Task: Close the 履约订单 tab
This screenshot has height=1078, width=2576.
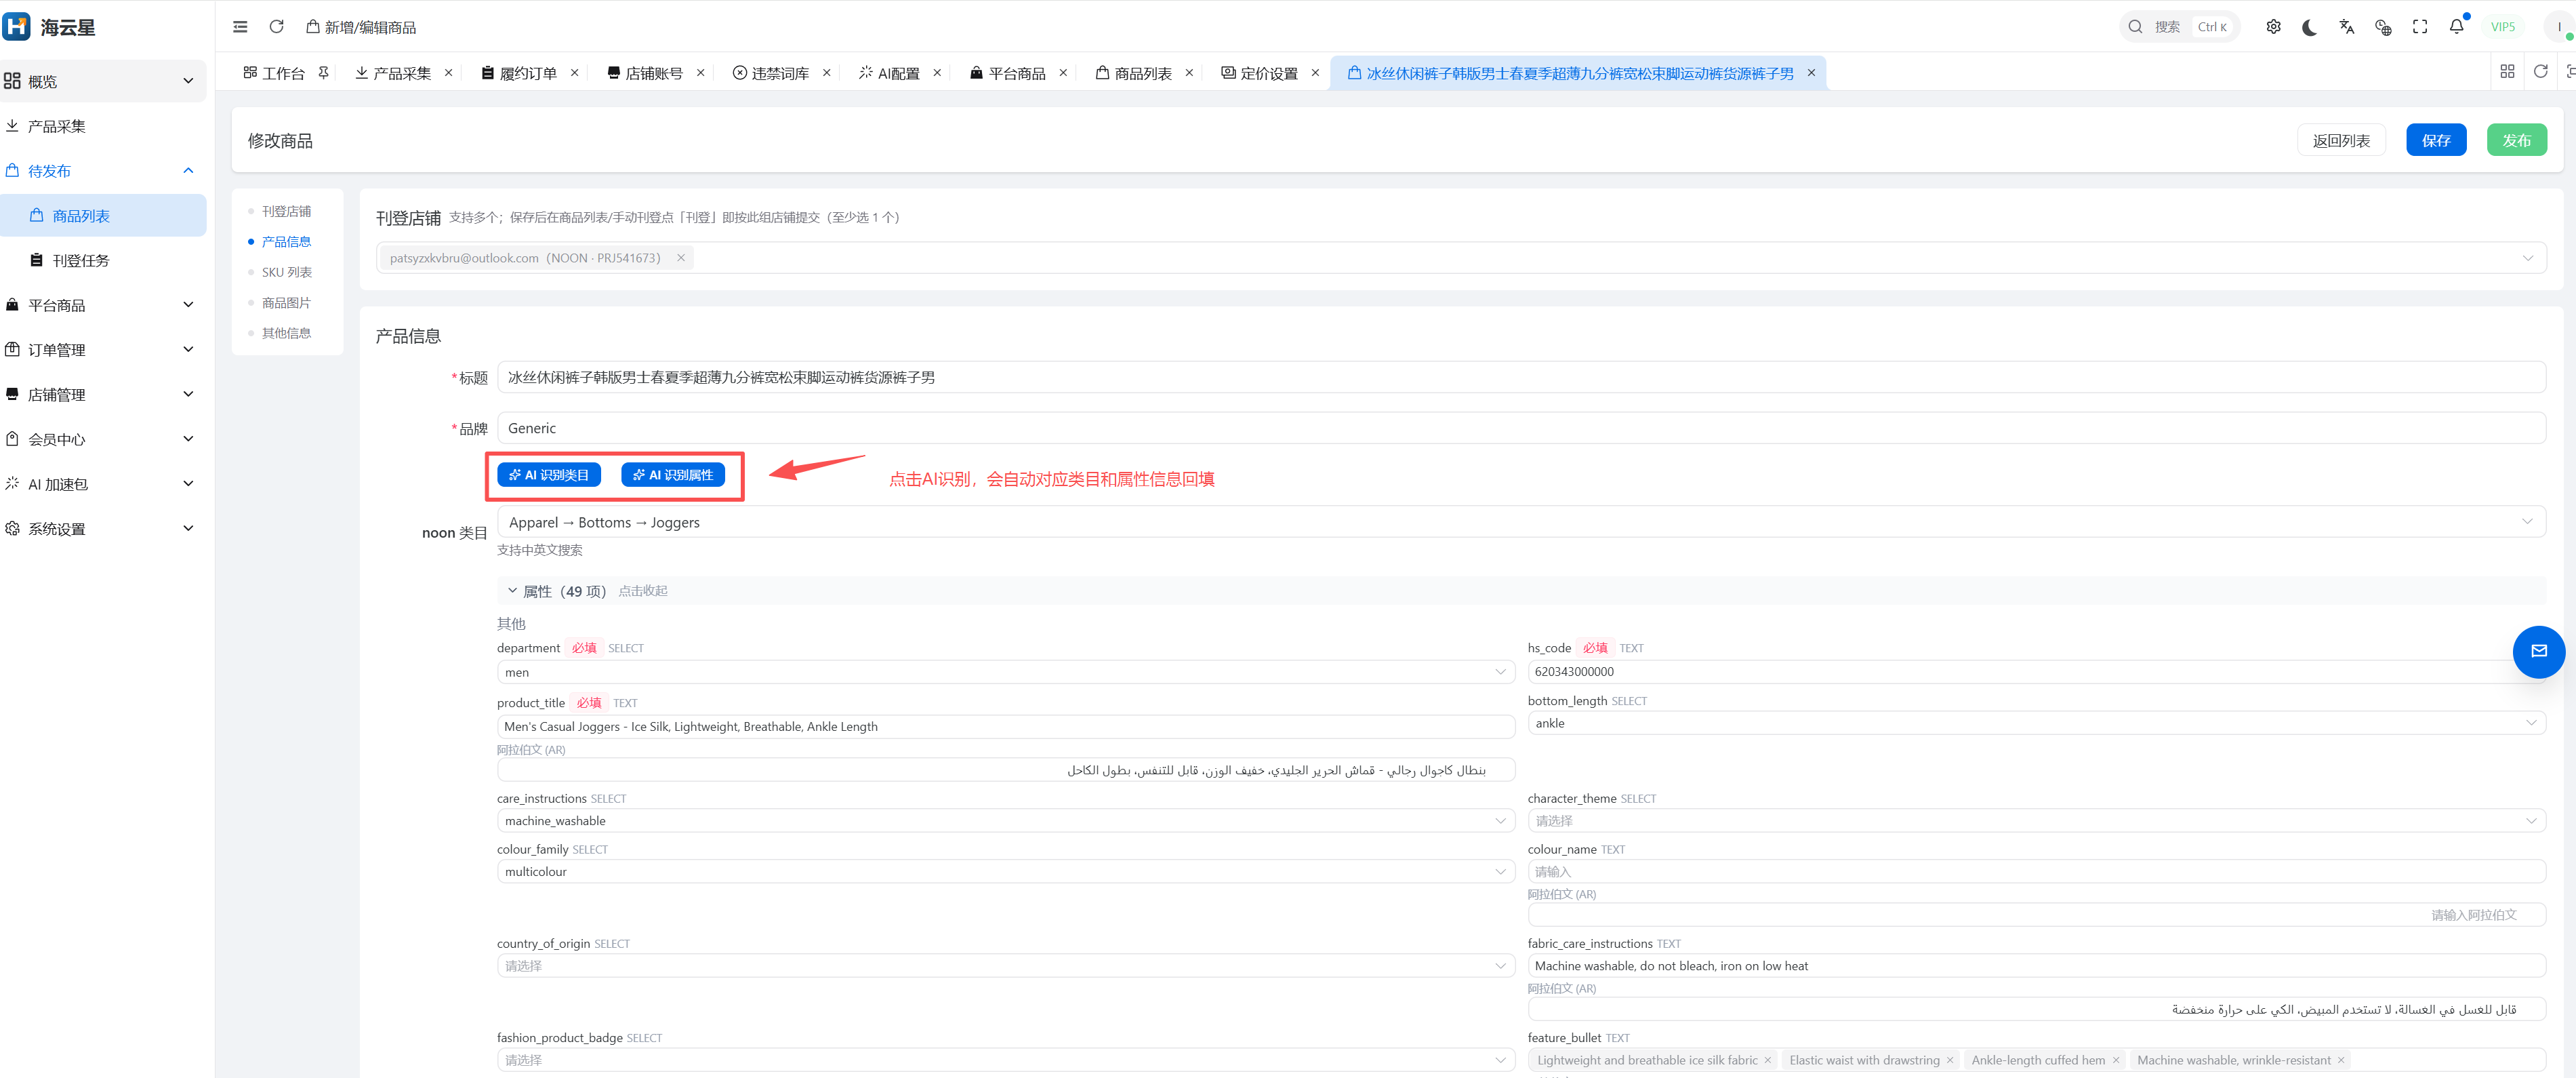Action: click(575, 73)
